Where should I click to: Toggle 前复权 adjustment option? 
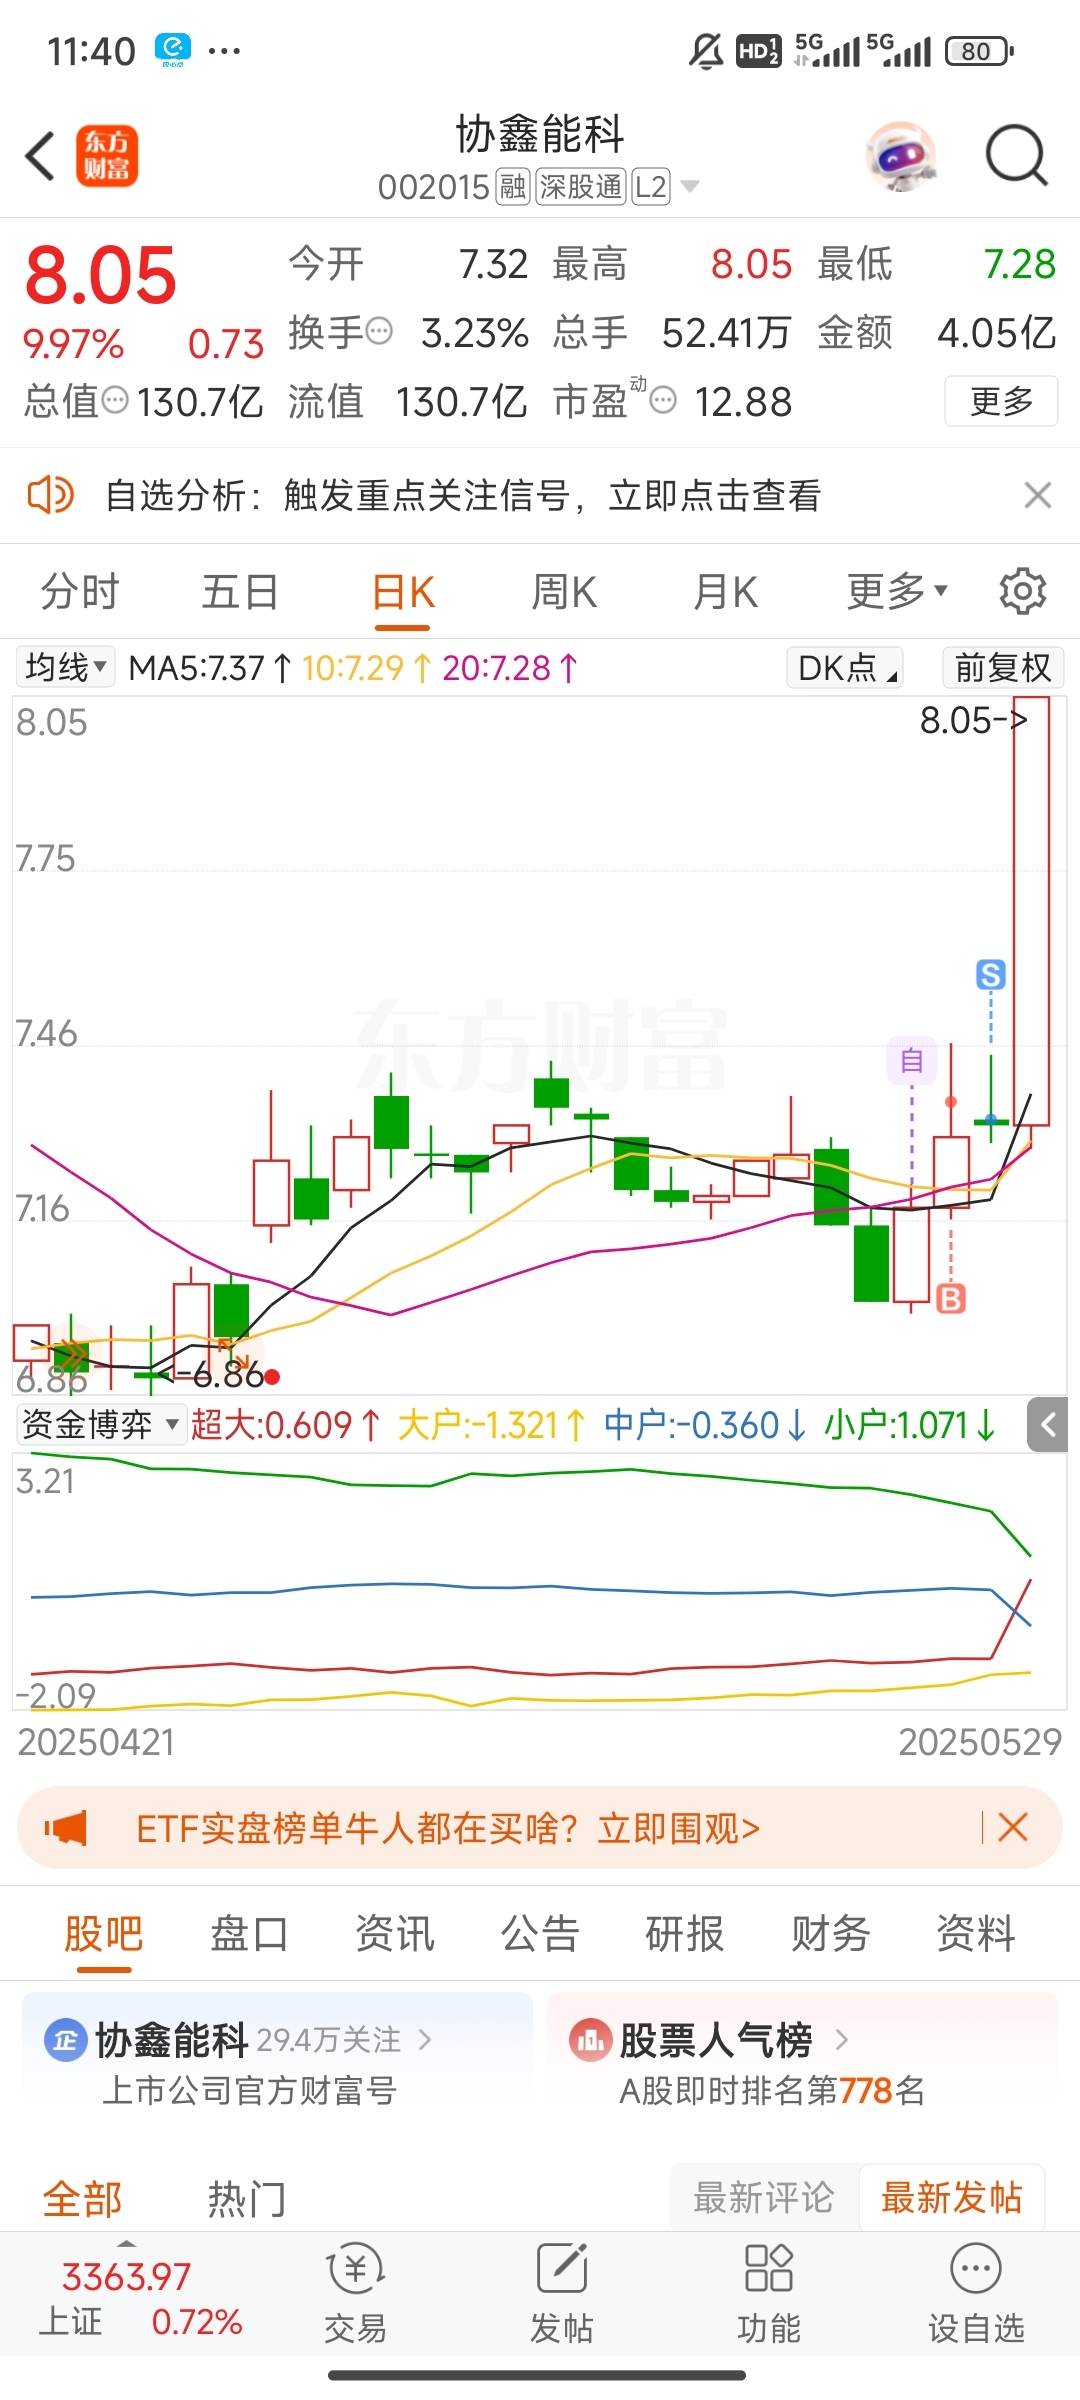coord(1003,667)
